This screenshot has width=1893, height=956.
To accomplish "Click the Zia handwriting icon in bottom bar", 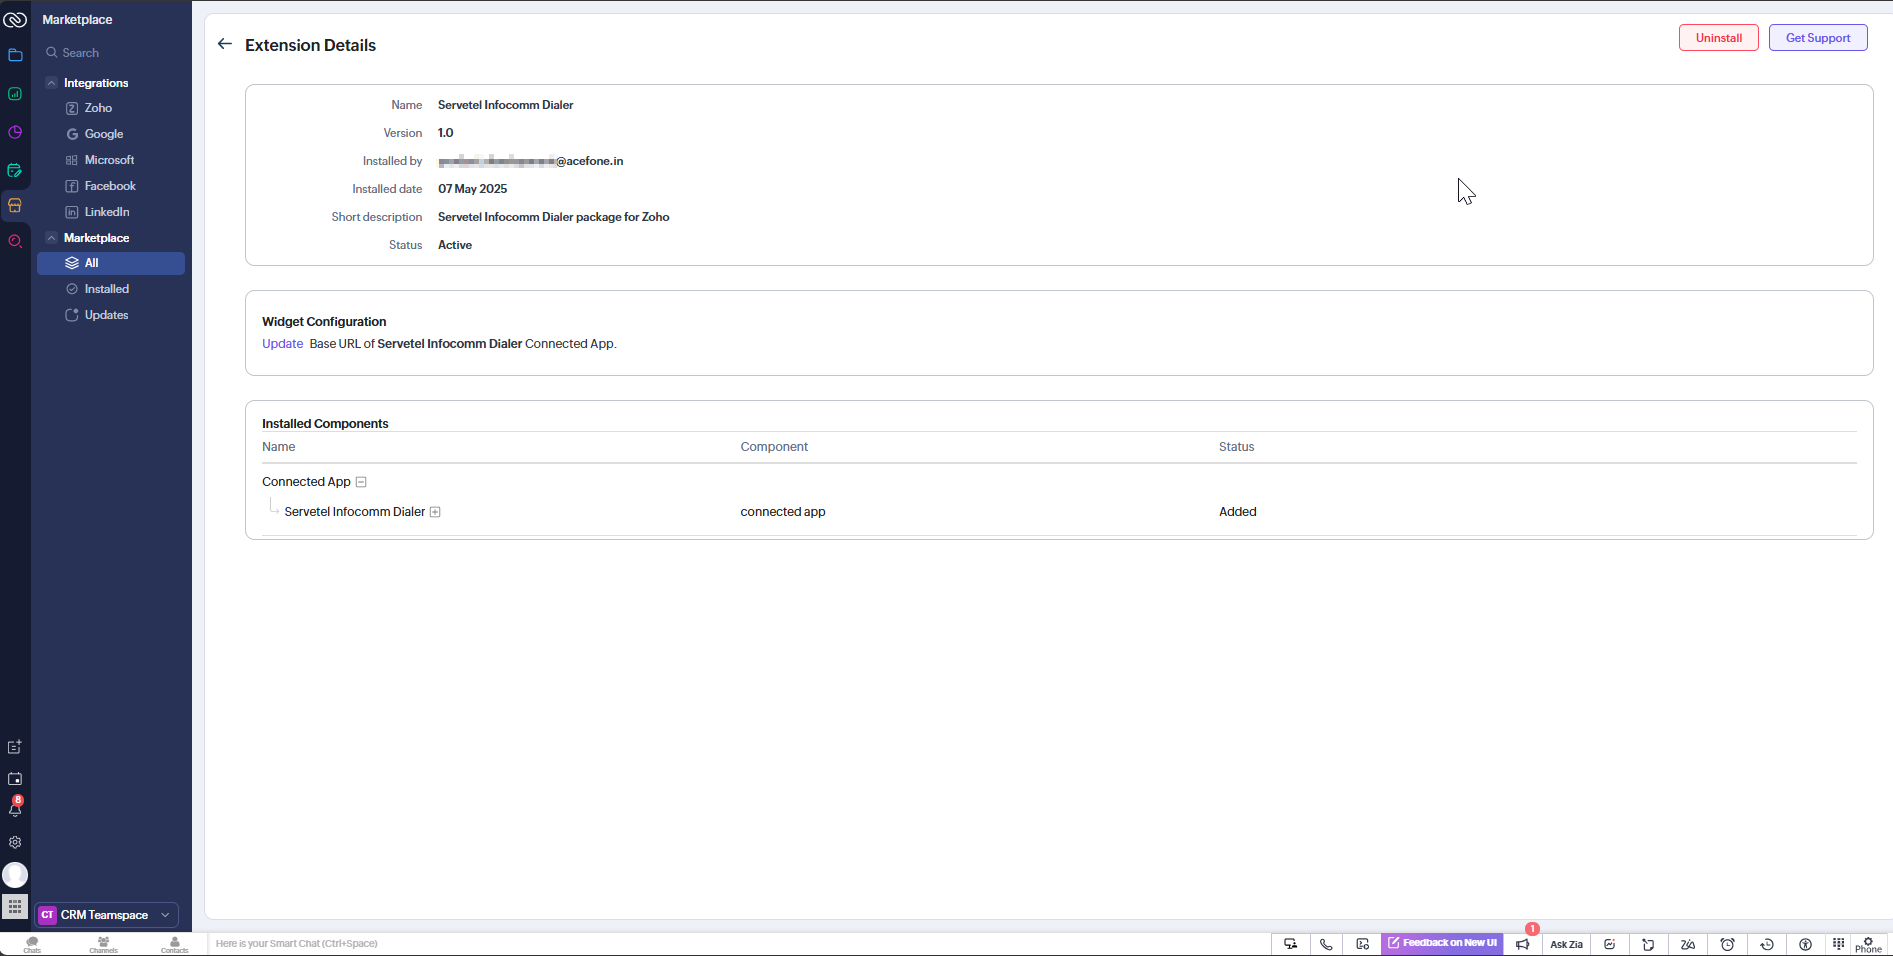I will [1688, 944].
